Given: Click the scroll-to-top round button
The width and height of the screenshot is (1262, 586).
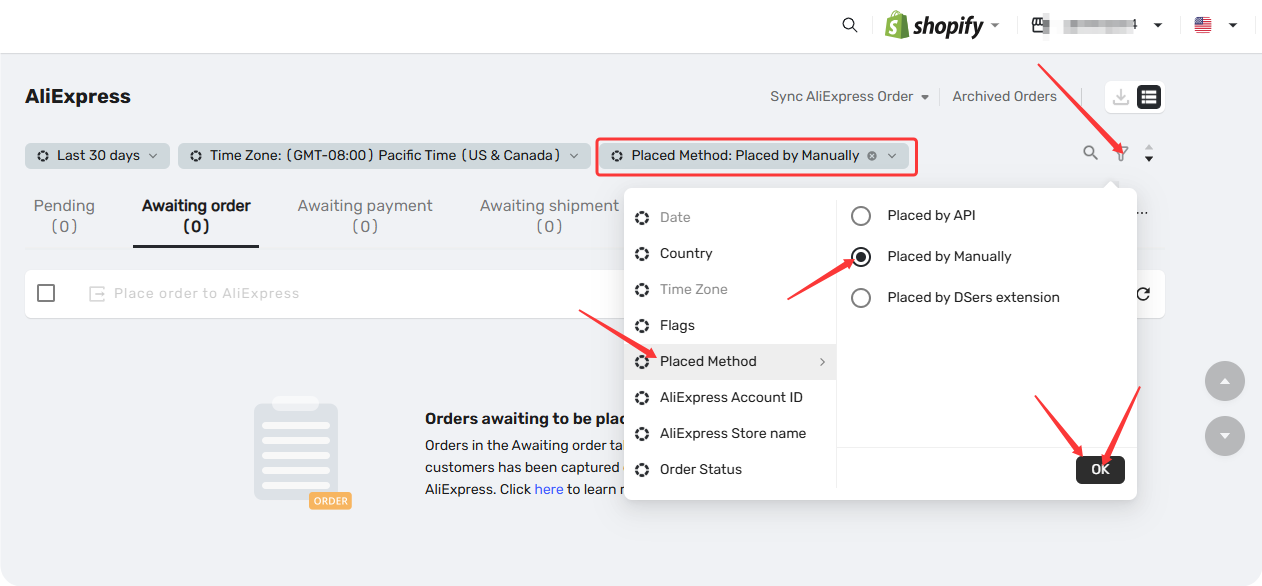Looking at the screenshot, I should 1225,382.
